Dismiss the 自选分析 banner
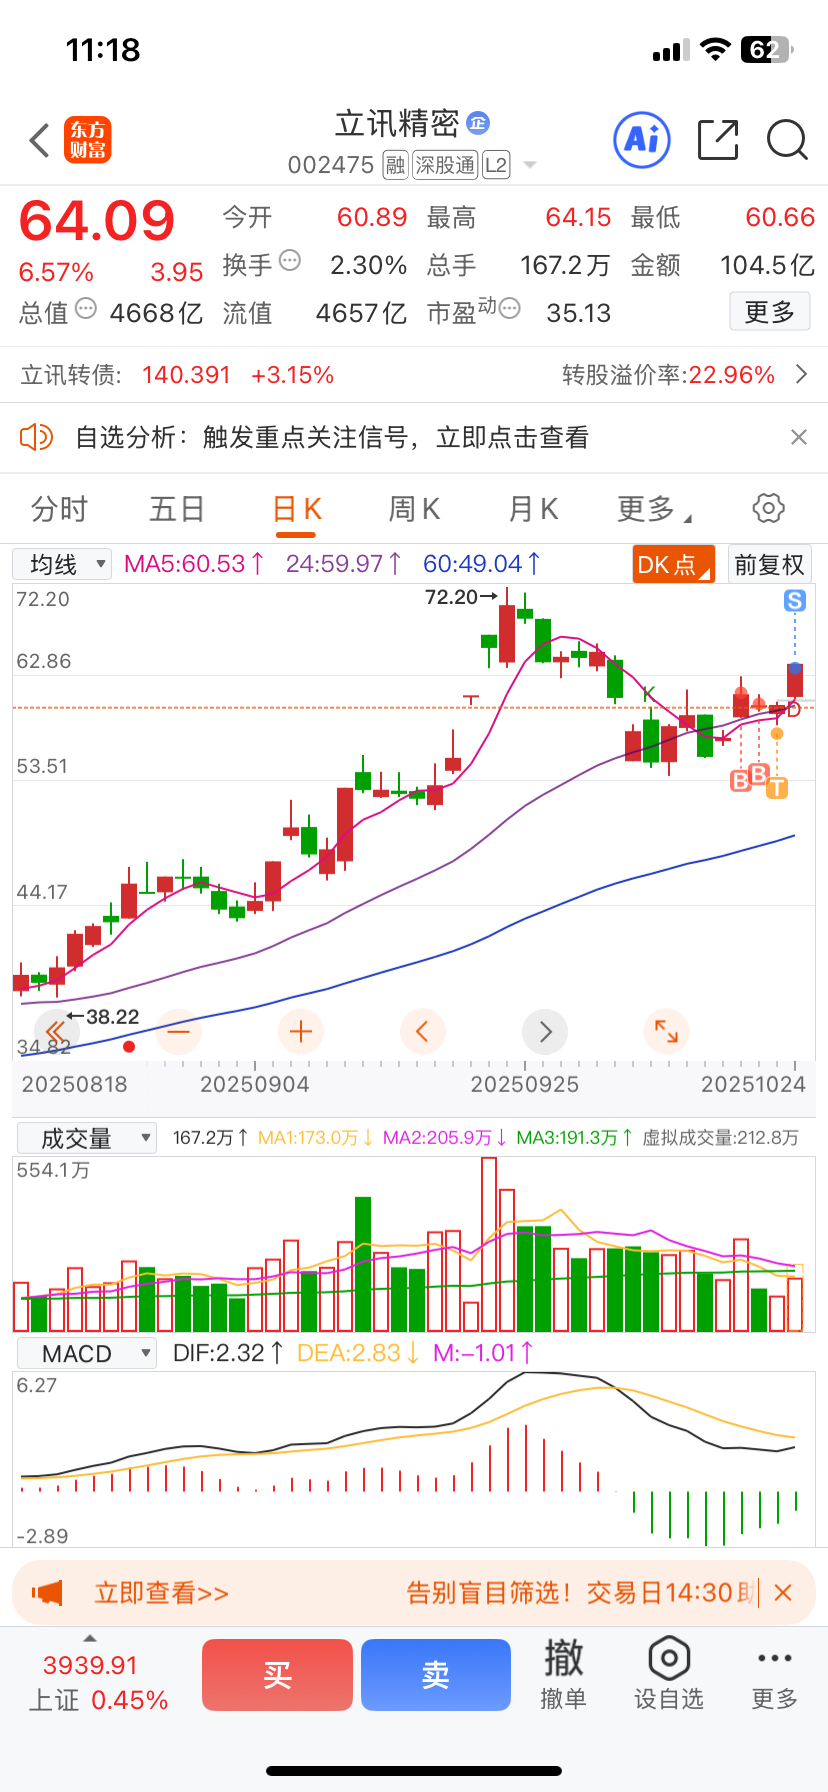Screen dimensions: 828x1792 point(798,437)
